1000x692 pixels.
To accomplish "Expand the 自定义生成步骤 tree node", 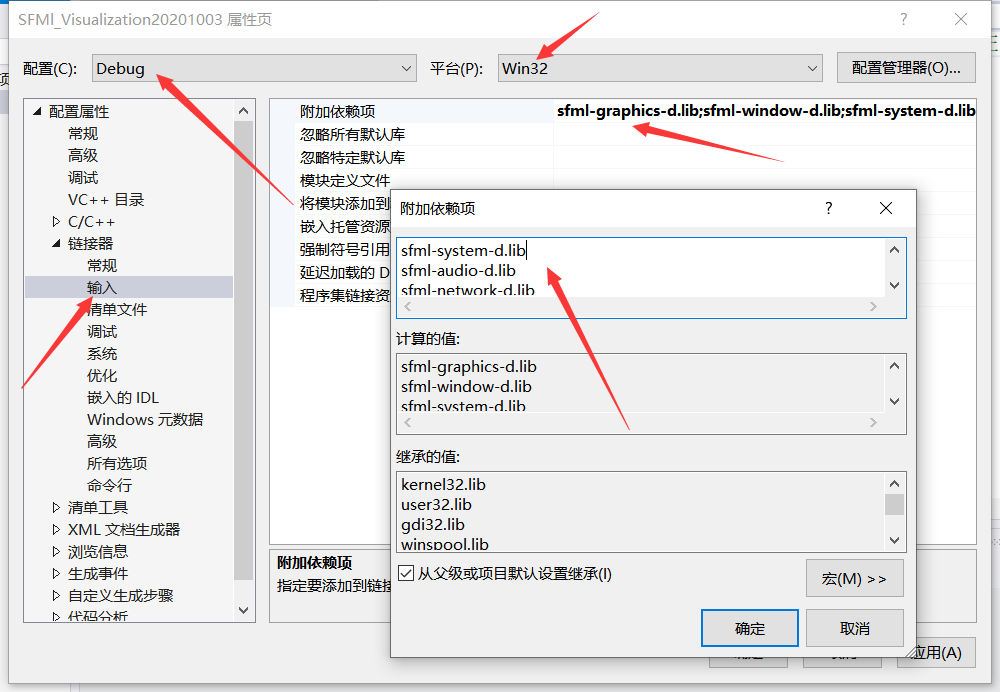I will click(x=56, y=596).
